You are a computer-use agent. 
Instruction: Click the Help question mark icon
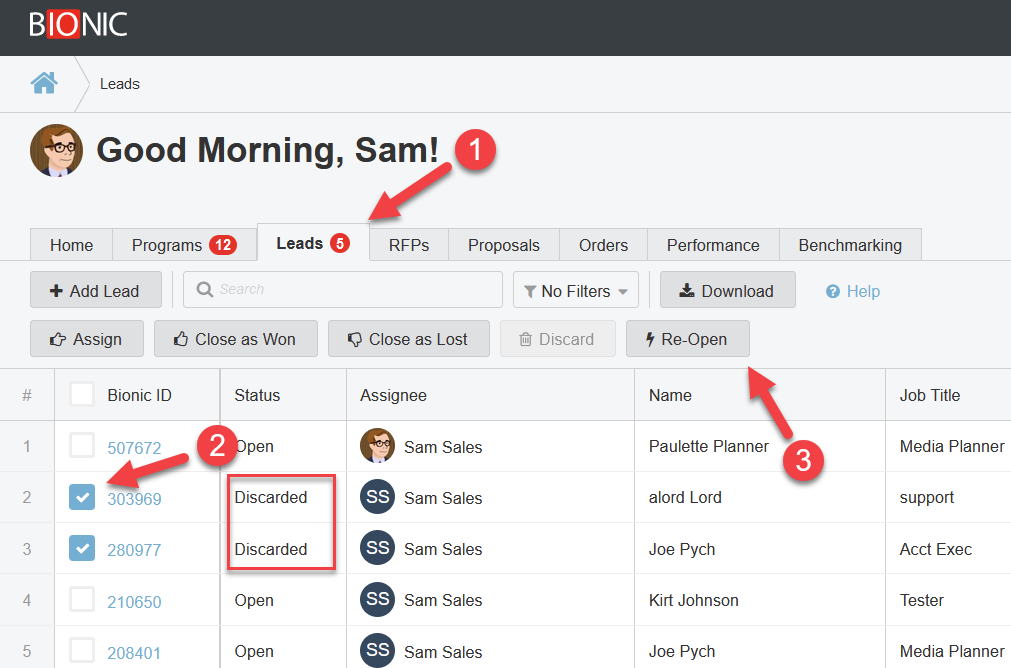pyautogui.click(x=832, y=291)
